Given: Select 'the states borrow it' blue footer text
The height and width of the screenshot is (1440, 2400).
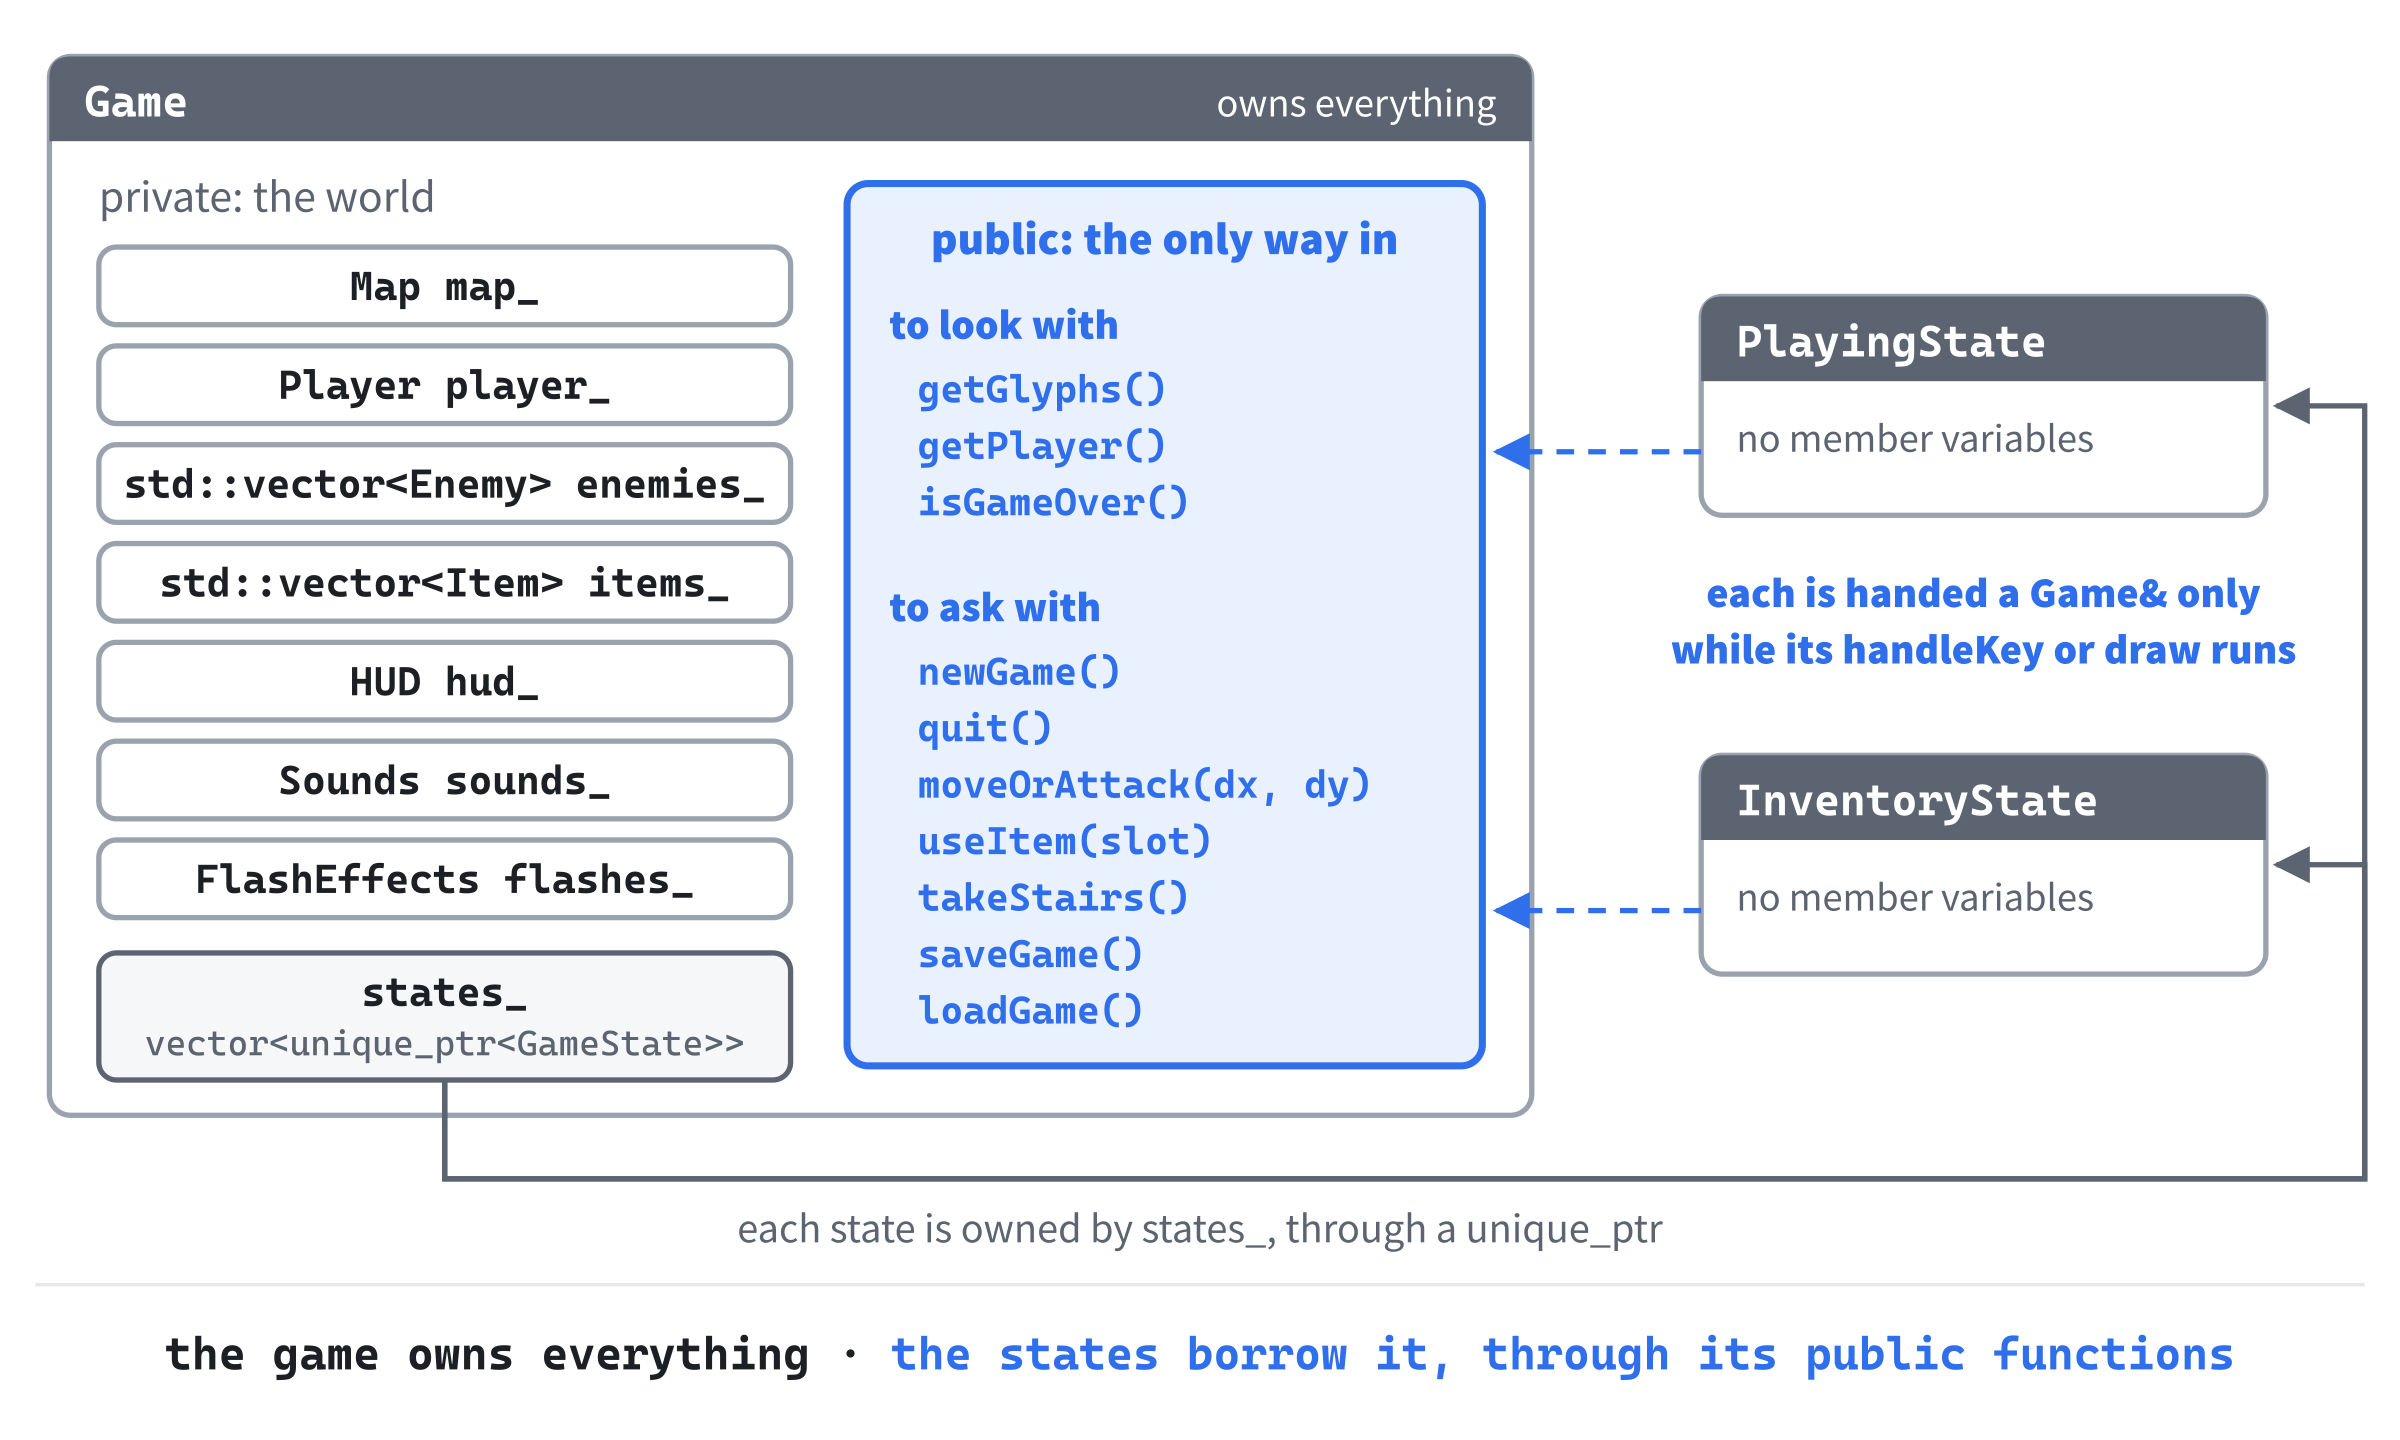Looking at the screenshot, I should [x=1168, y=1355].
